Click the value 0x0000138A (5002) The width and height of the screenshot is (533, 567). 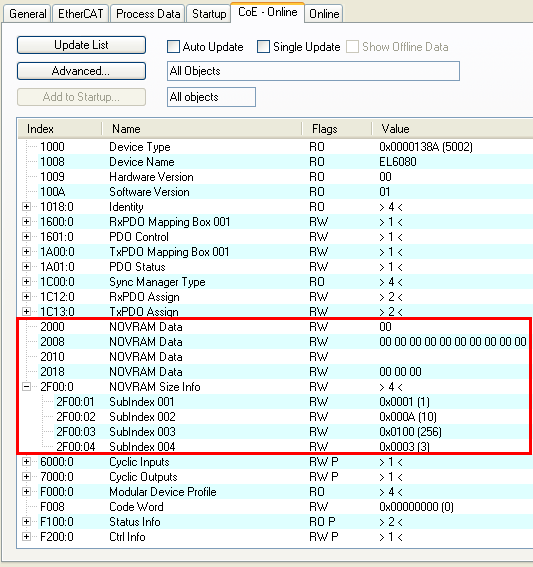coord(426,147)
